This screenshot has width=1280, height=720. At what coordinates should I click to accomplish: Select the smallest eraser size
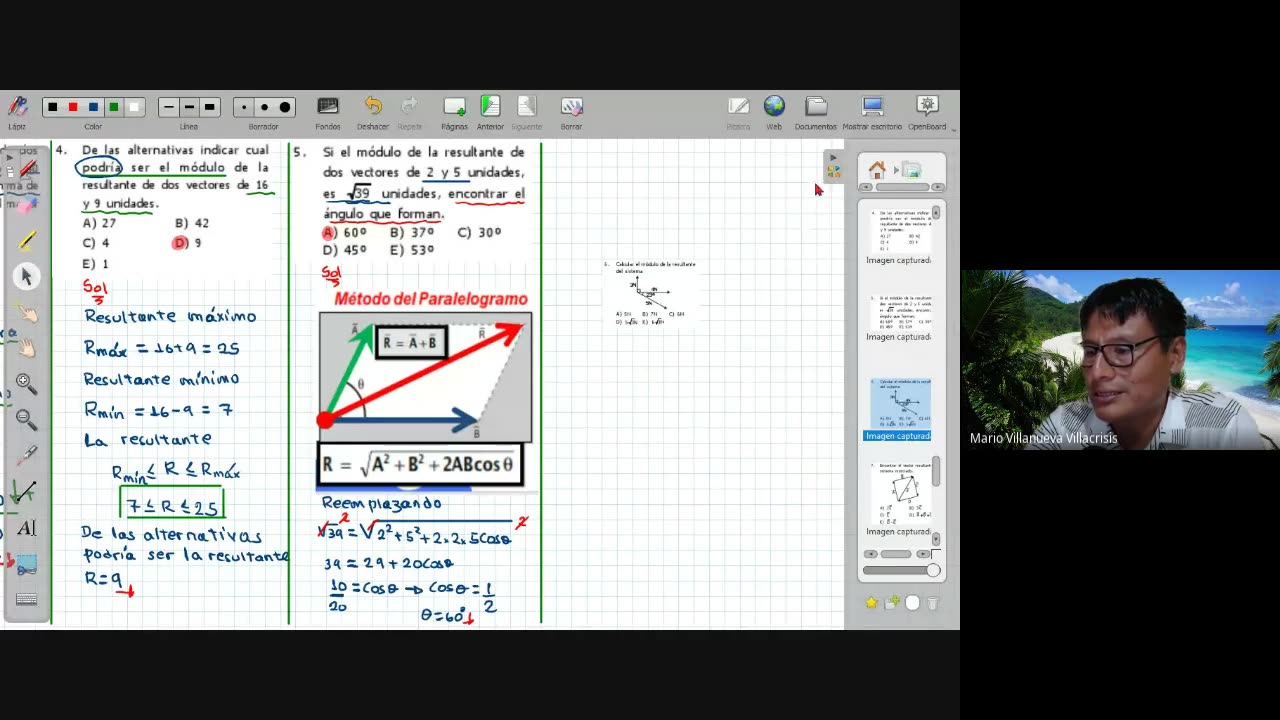tap(244, 107)
